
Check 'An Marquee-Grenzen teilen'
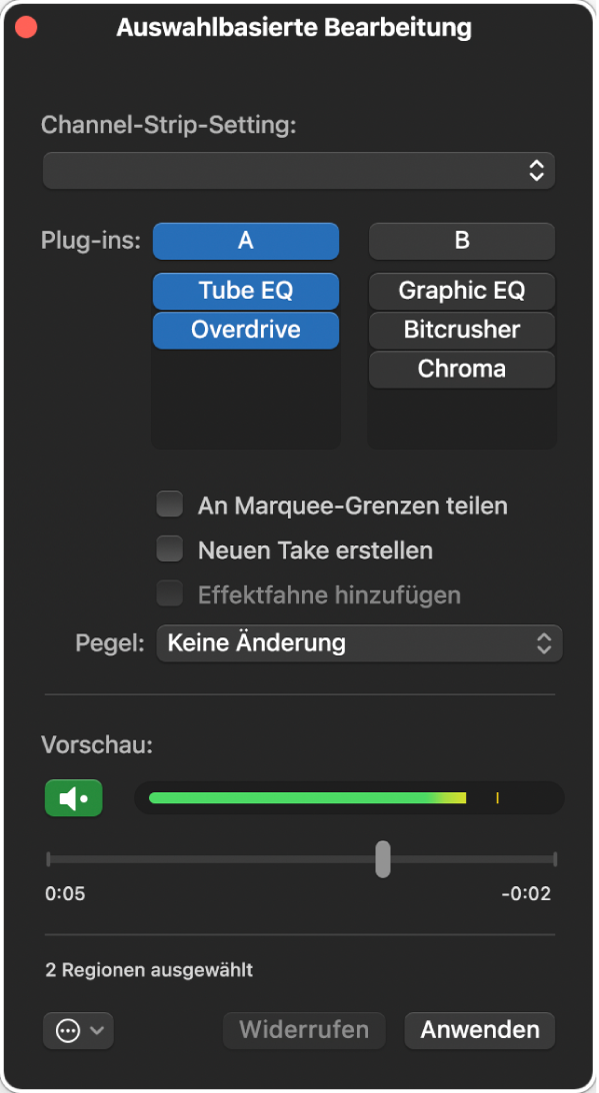pyautogui.click(x=169, y=504)
